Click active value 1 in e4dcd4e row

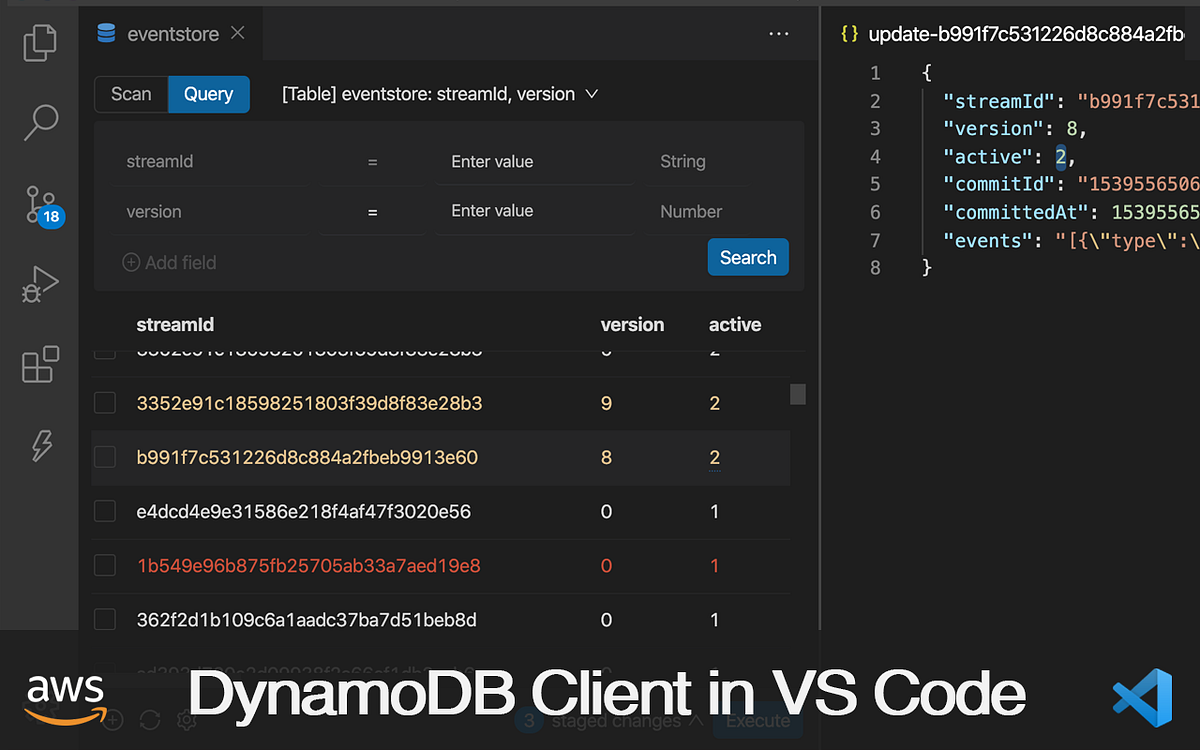(x=714, y=511)
